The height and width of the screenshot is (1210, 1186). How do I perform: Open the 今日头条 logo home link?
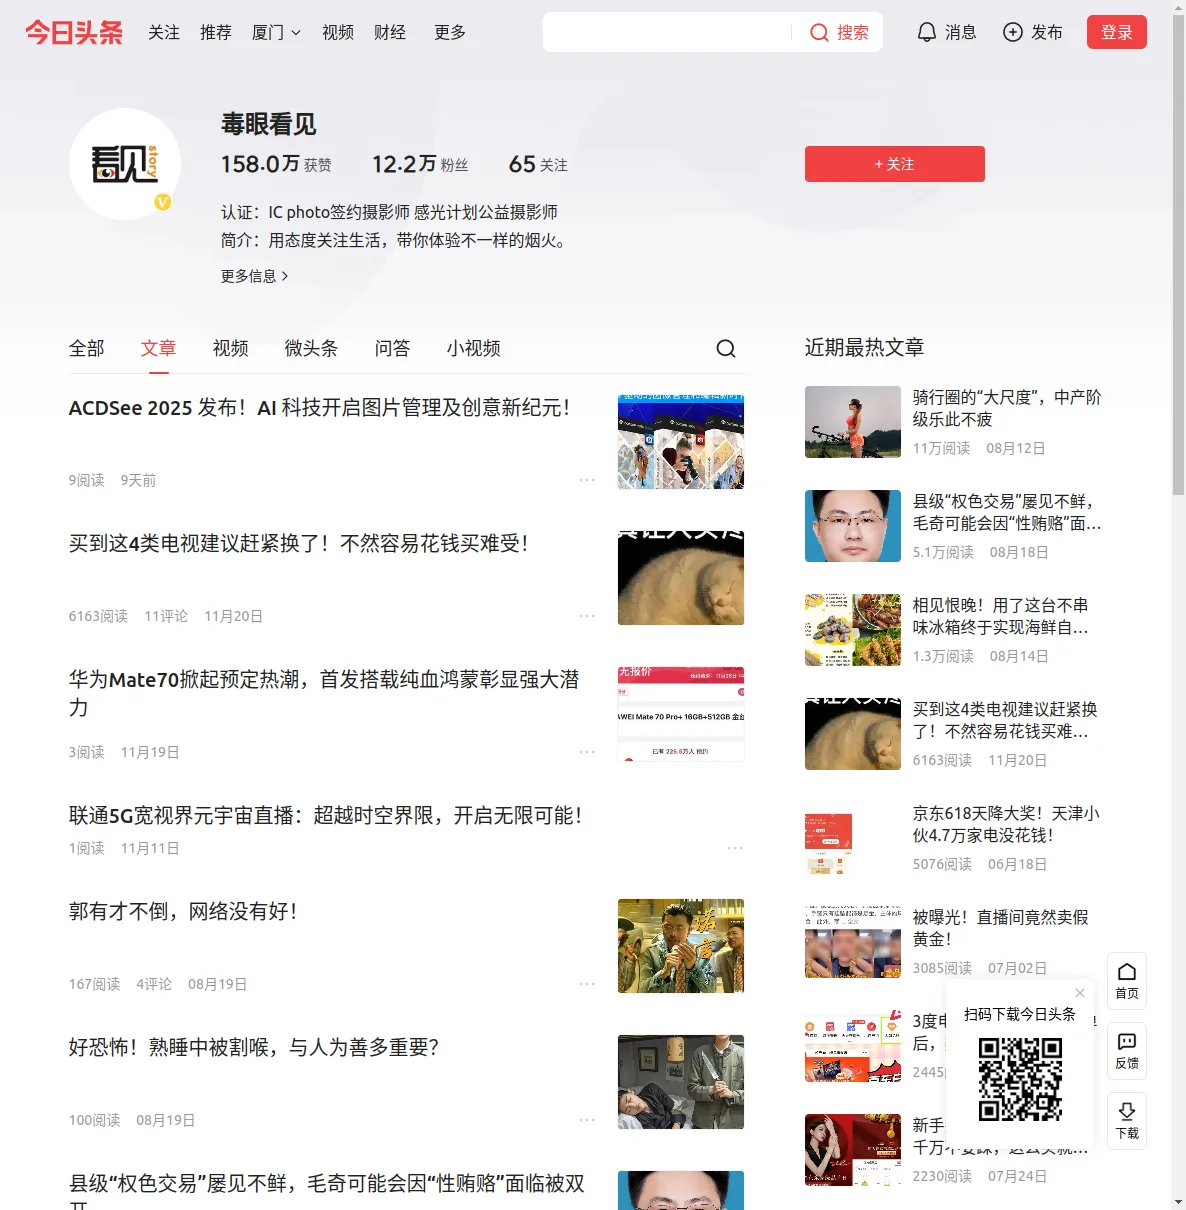(74, 33)
